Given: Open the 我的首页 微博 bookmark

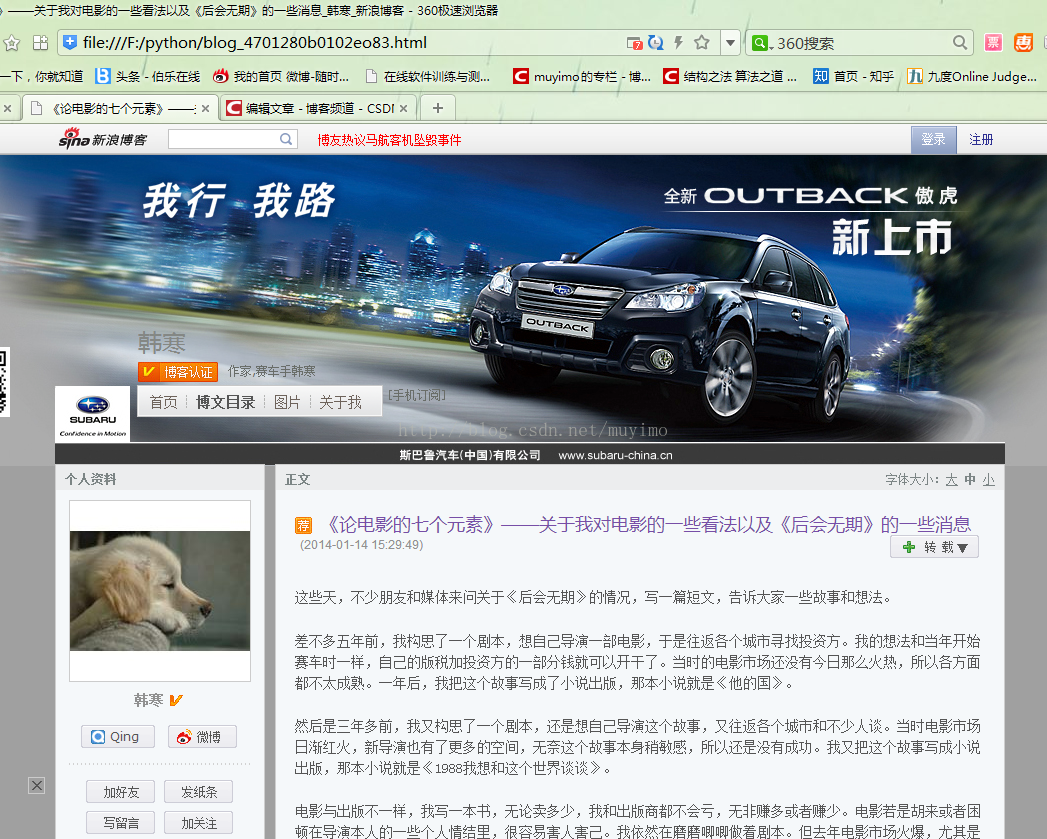Looking at the screenshot, I should point(280,77).
